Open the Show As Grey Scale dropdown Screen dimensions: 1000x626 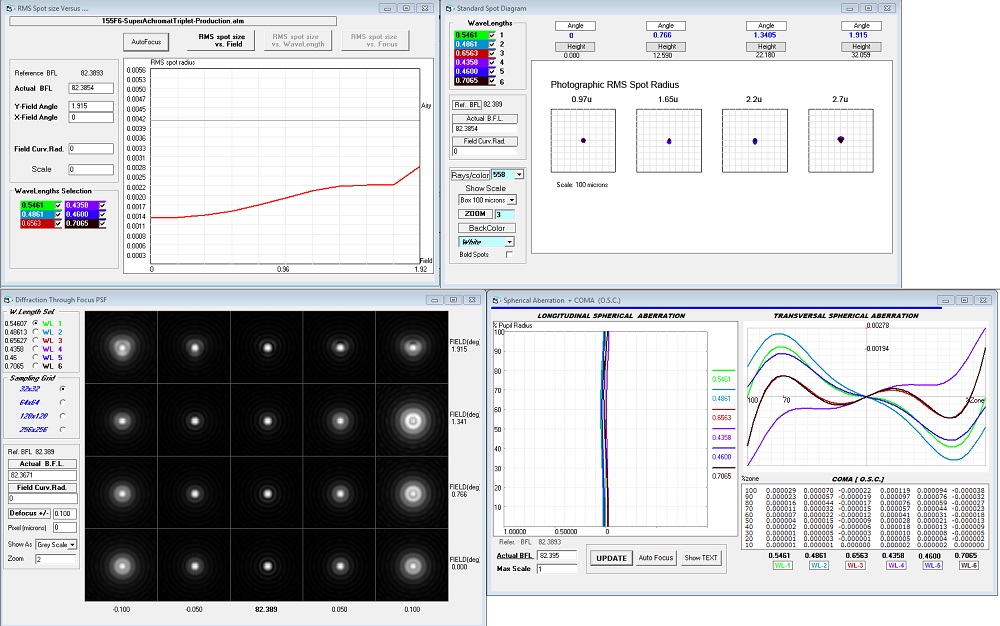73,544
